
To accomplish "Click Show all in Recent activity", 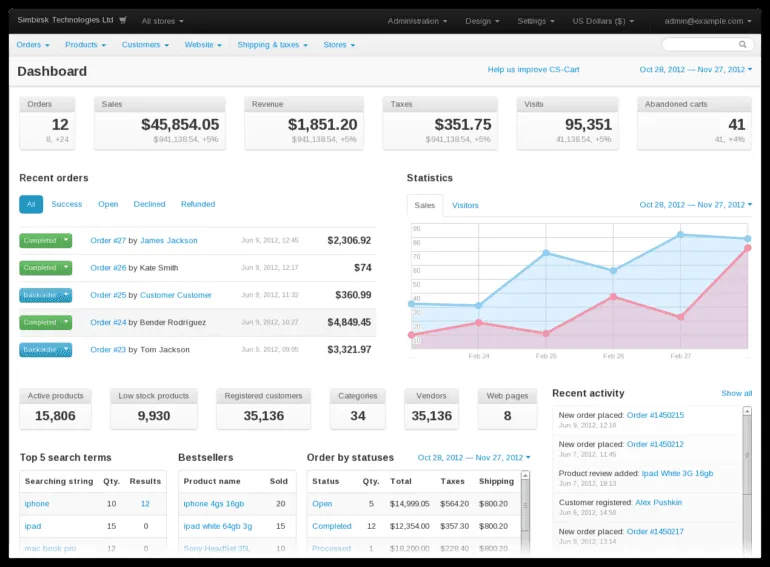I will (x=736, y=393).
